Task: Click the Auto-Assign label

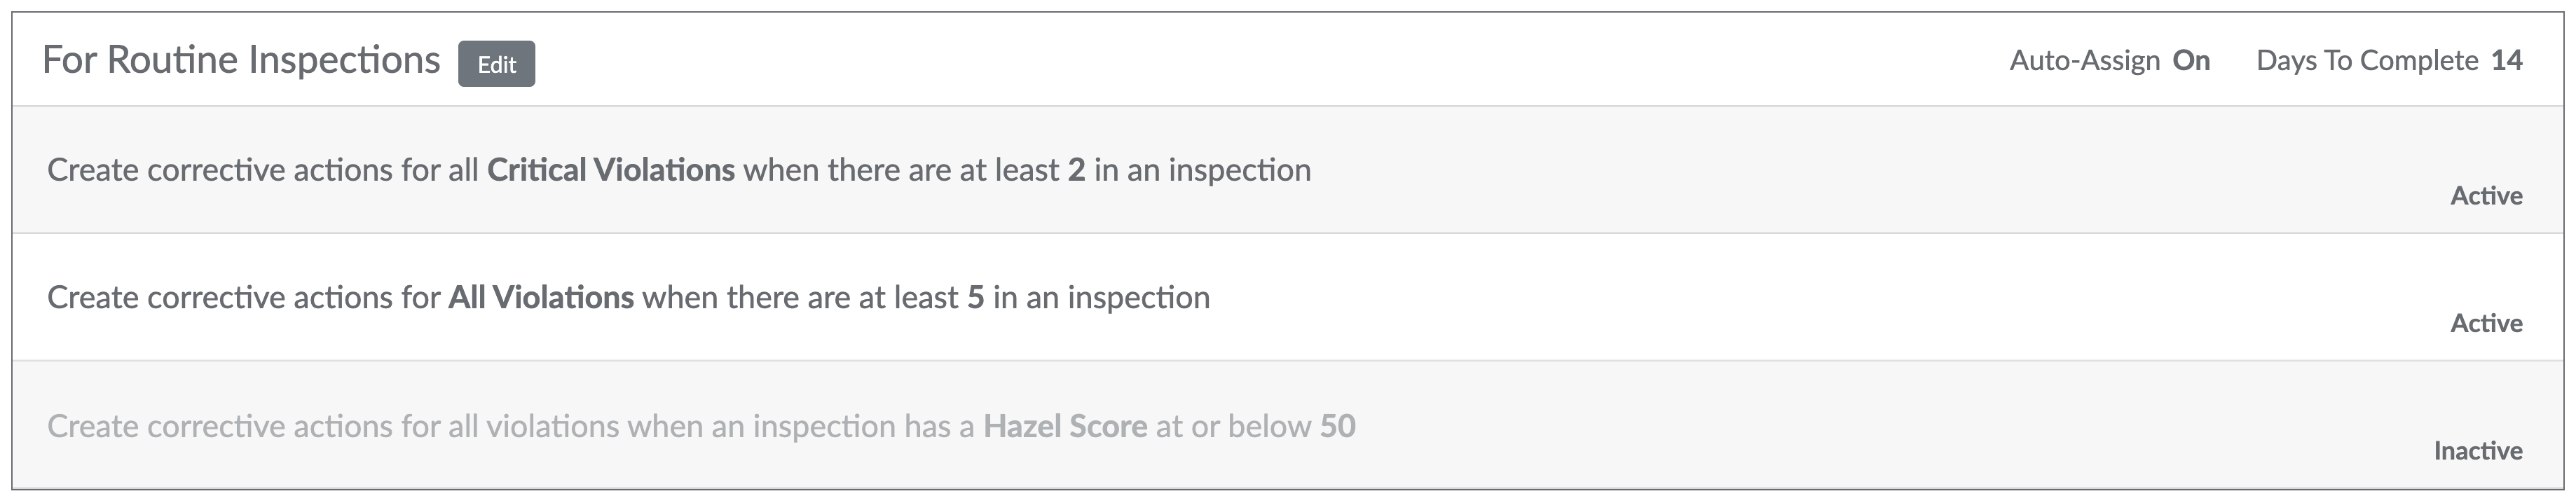Action: click(x=2084, y=61)
